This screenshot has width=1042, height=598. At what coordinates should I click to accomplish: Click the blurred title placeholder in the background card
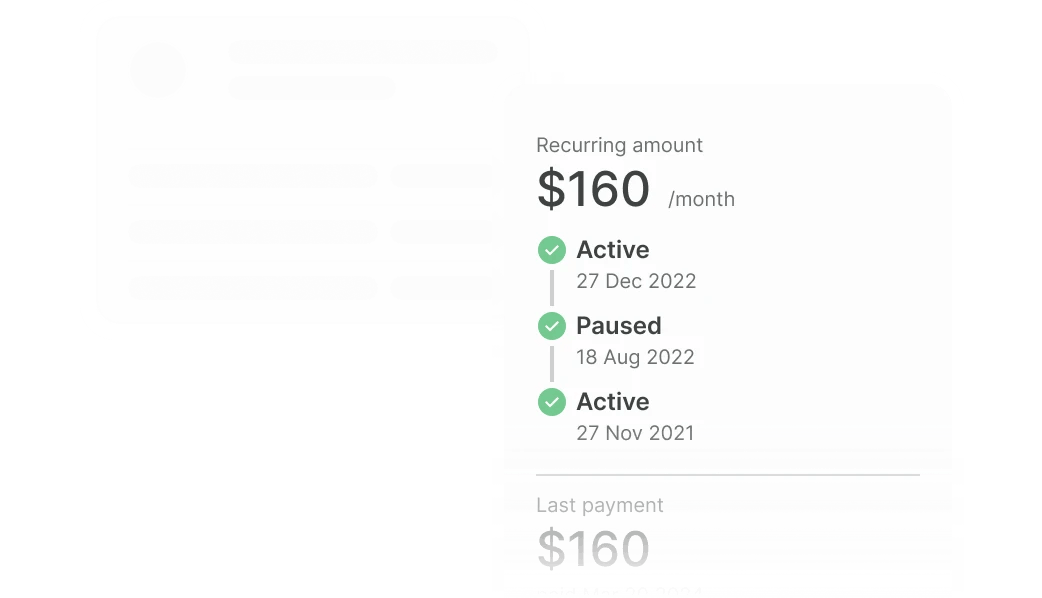coord(365,53)
